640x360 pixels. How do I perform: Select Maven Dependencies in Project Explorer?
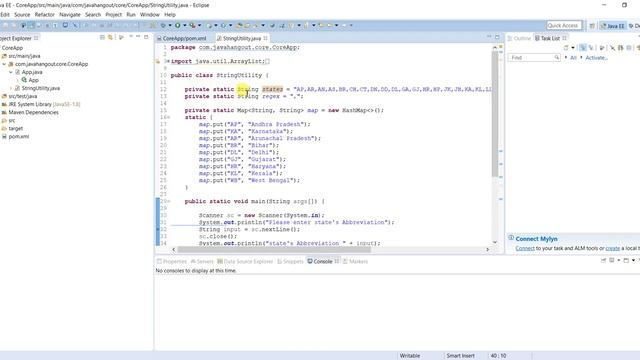pos(33,112)
